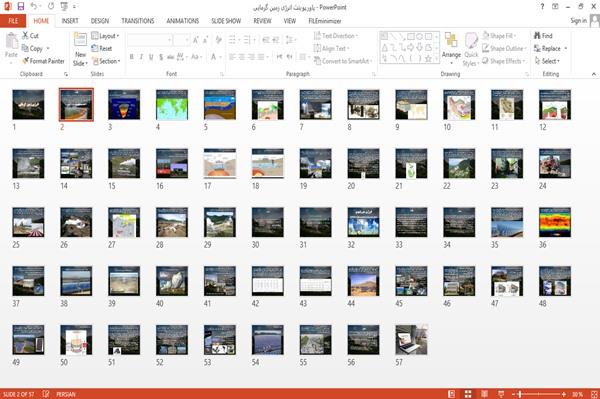Open the Select command

547,61
